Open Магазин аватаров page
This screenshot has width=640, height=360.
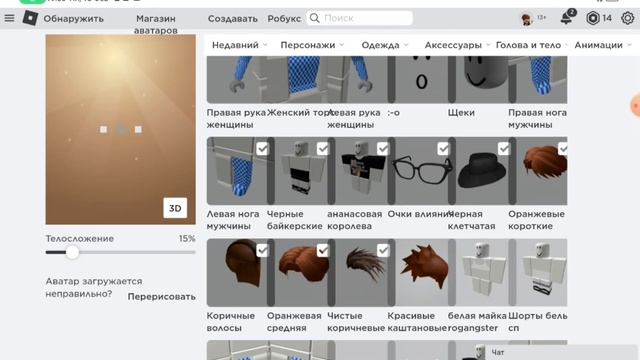click(156, 24)
